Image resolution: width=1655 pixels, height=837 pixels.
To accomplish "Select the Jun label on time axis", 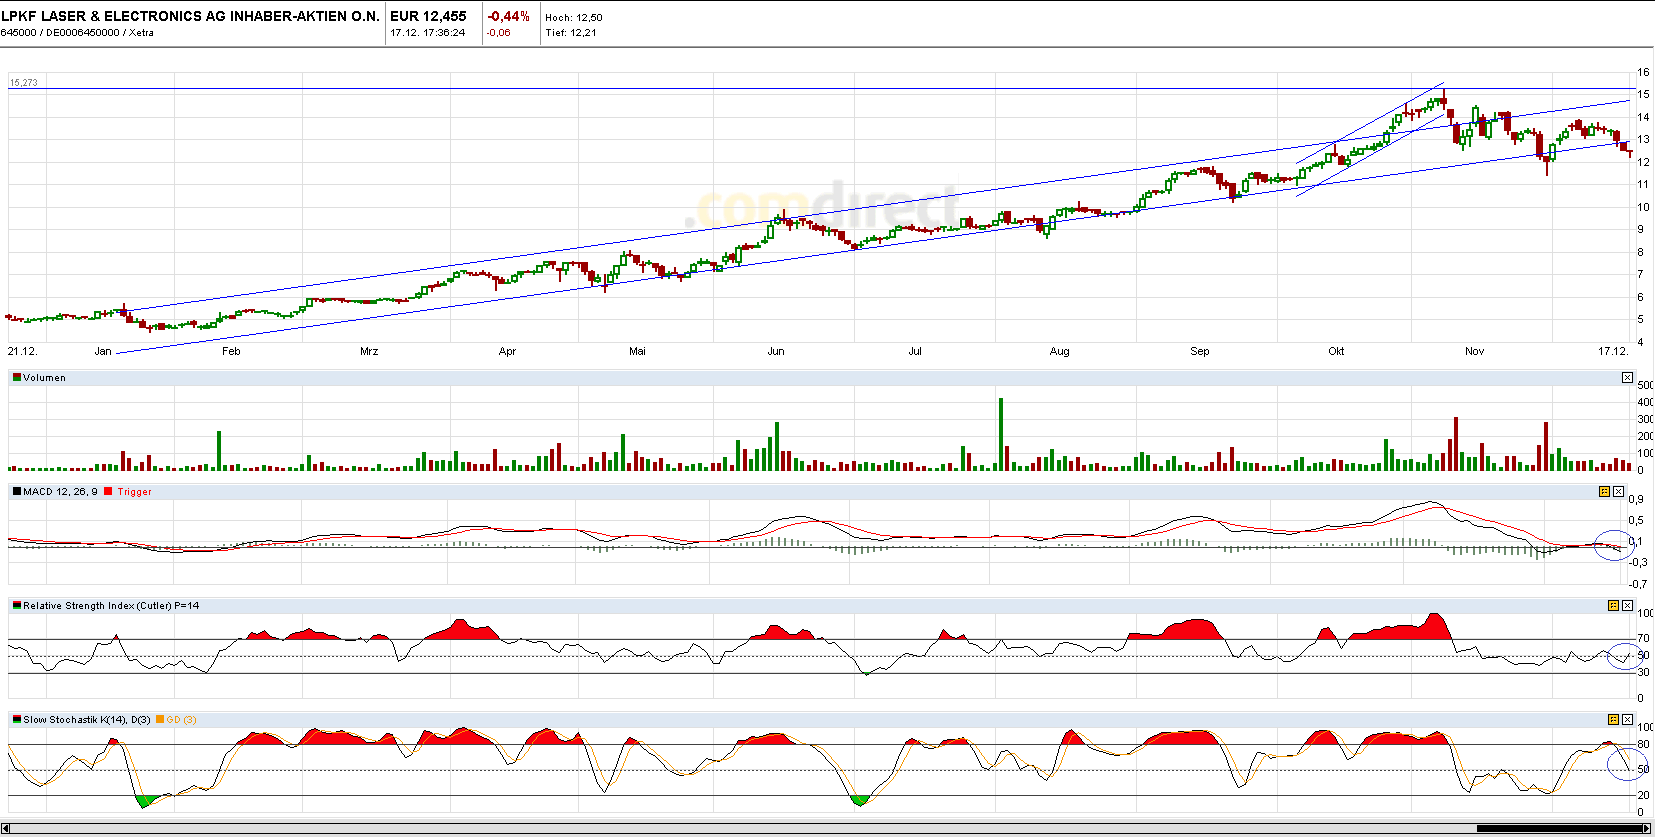I will click(776, 351).
